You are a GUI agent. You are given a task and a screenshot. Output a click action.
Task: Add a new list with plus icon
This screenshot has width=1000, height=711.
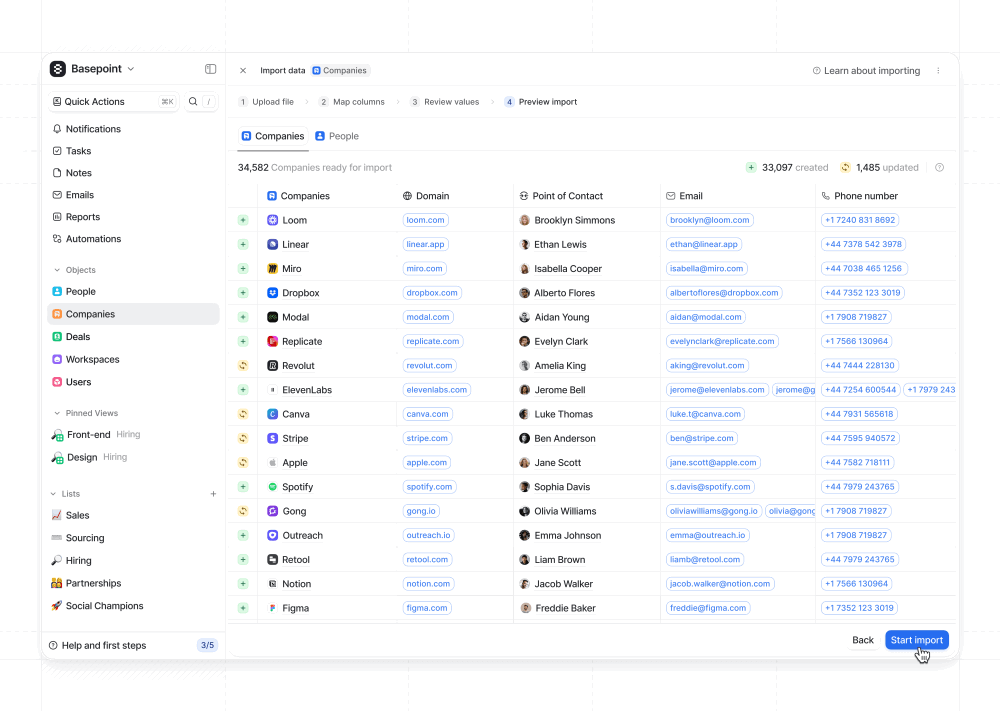(213, 494)
